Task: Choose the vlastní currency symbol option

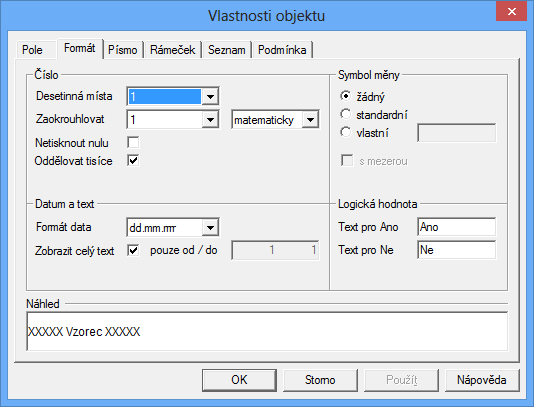Action: 345,132
